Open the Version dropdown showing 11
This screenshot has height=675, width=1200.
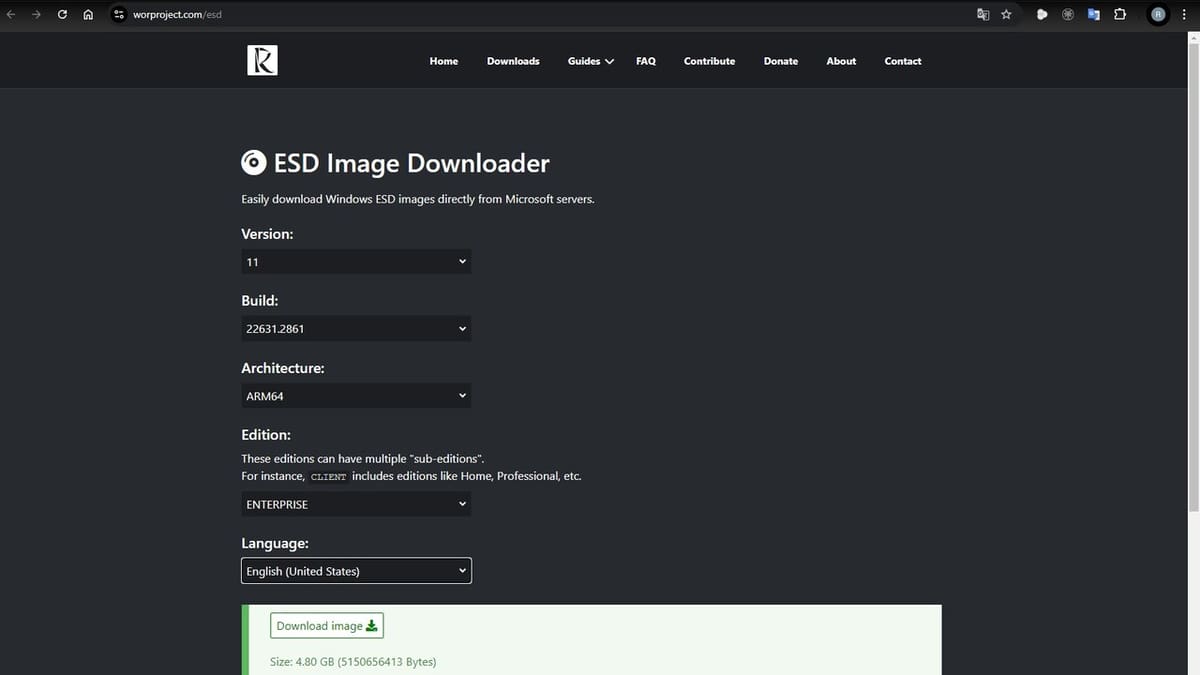(356, 261)
